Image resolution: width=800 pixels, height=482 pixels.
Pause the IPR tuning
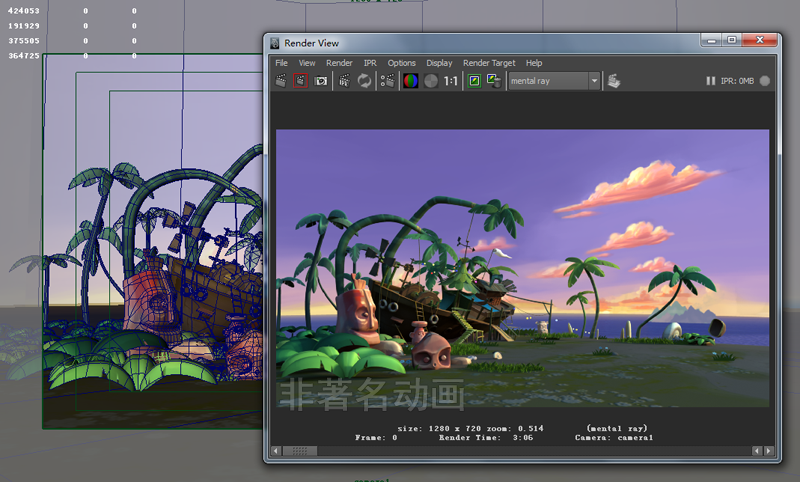[x=710, y=81]
